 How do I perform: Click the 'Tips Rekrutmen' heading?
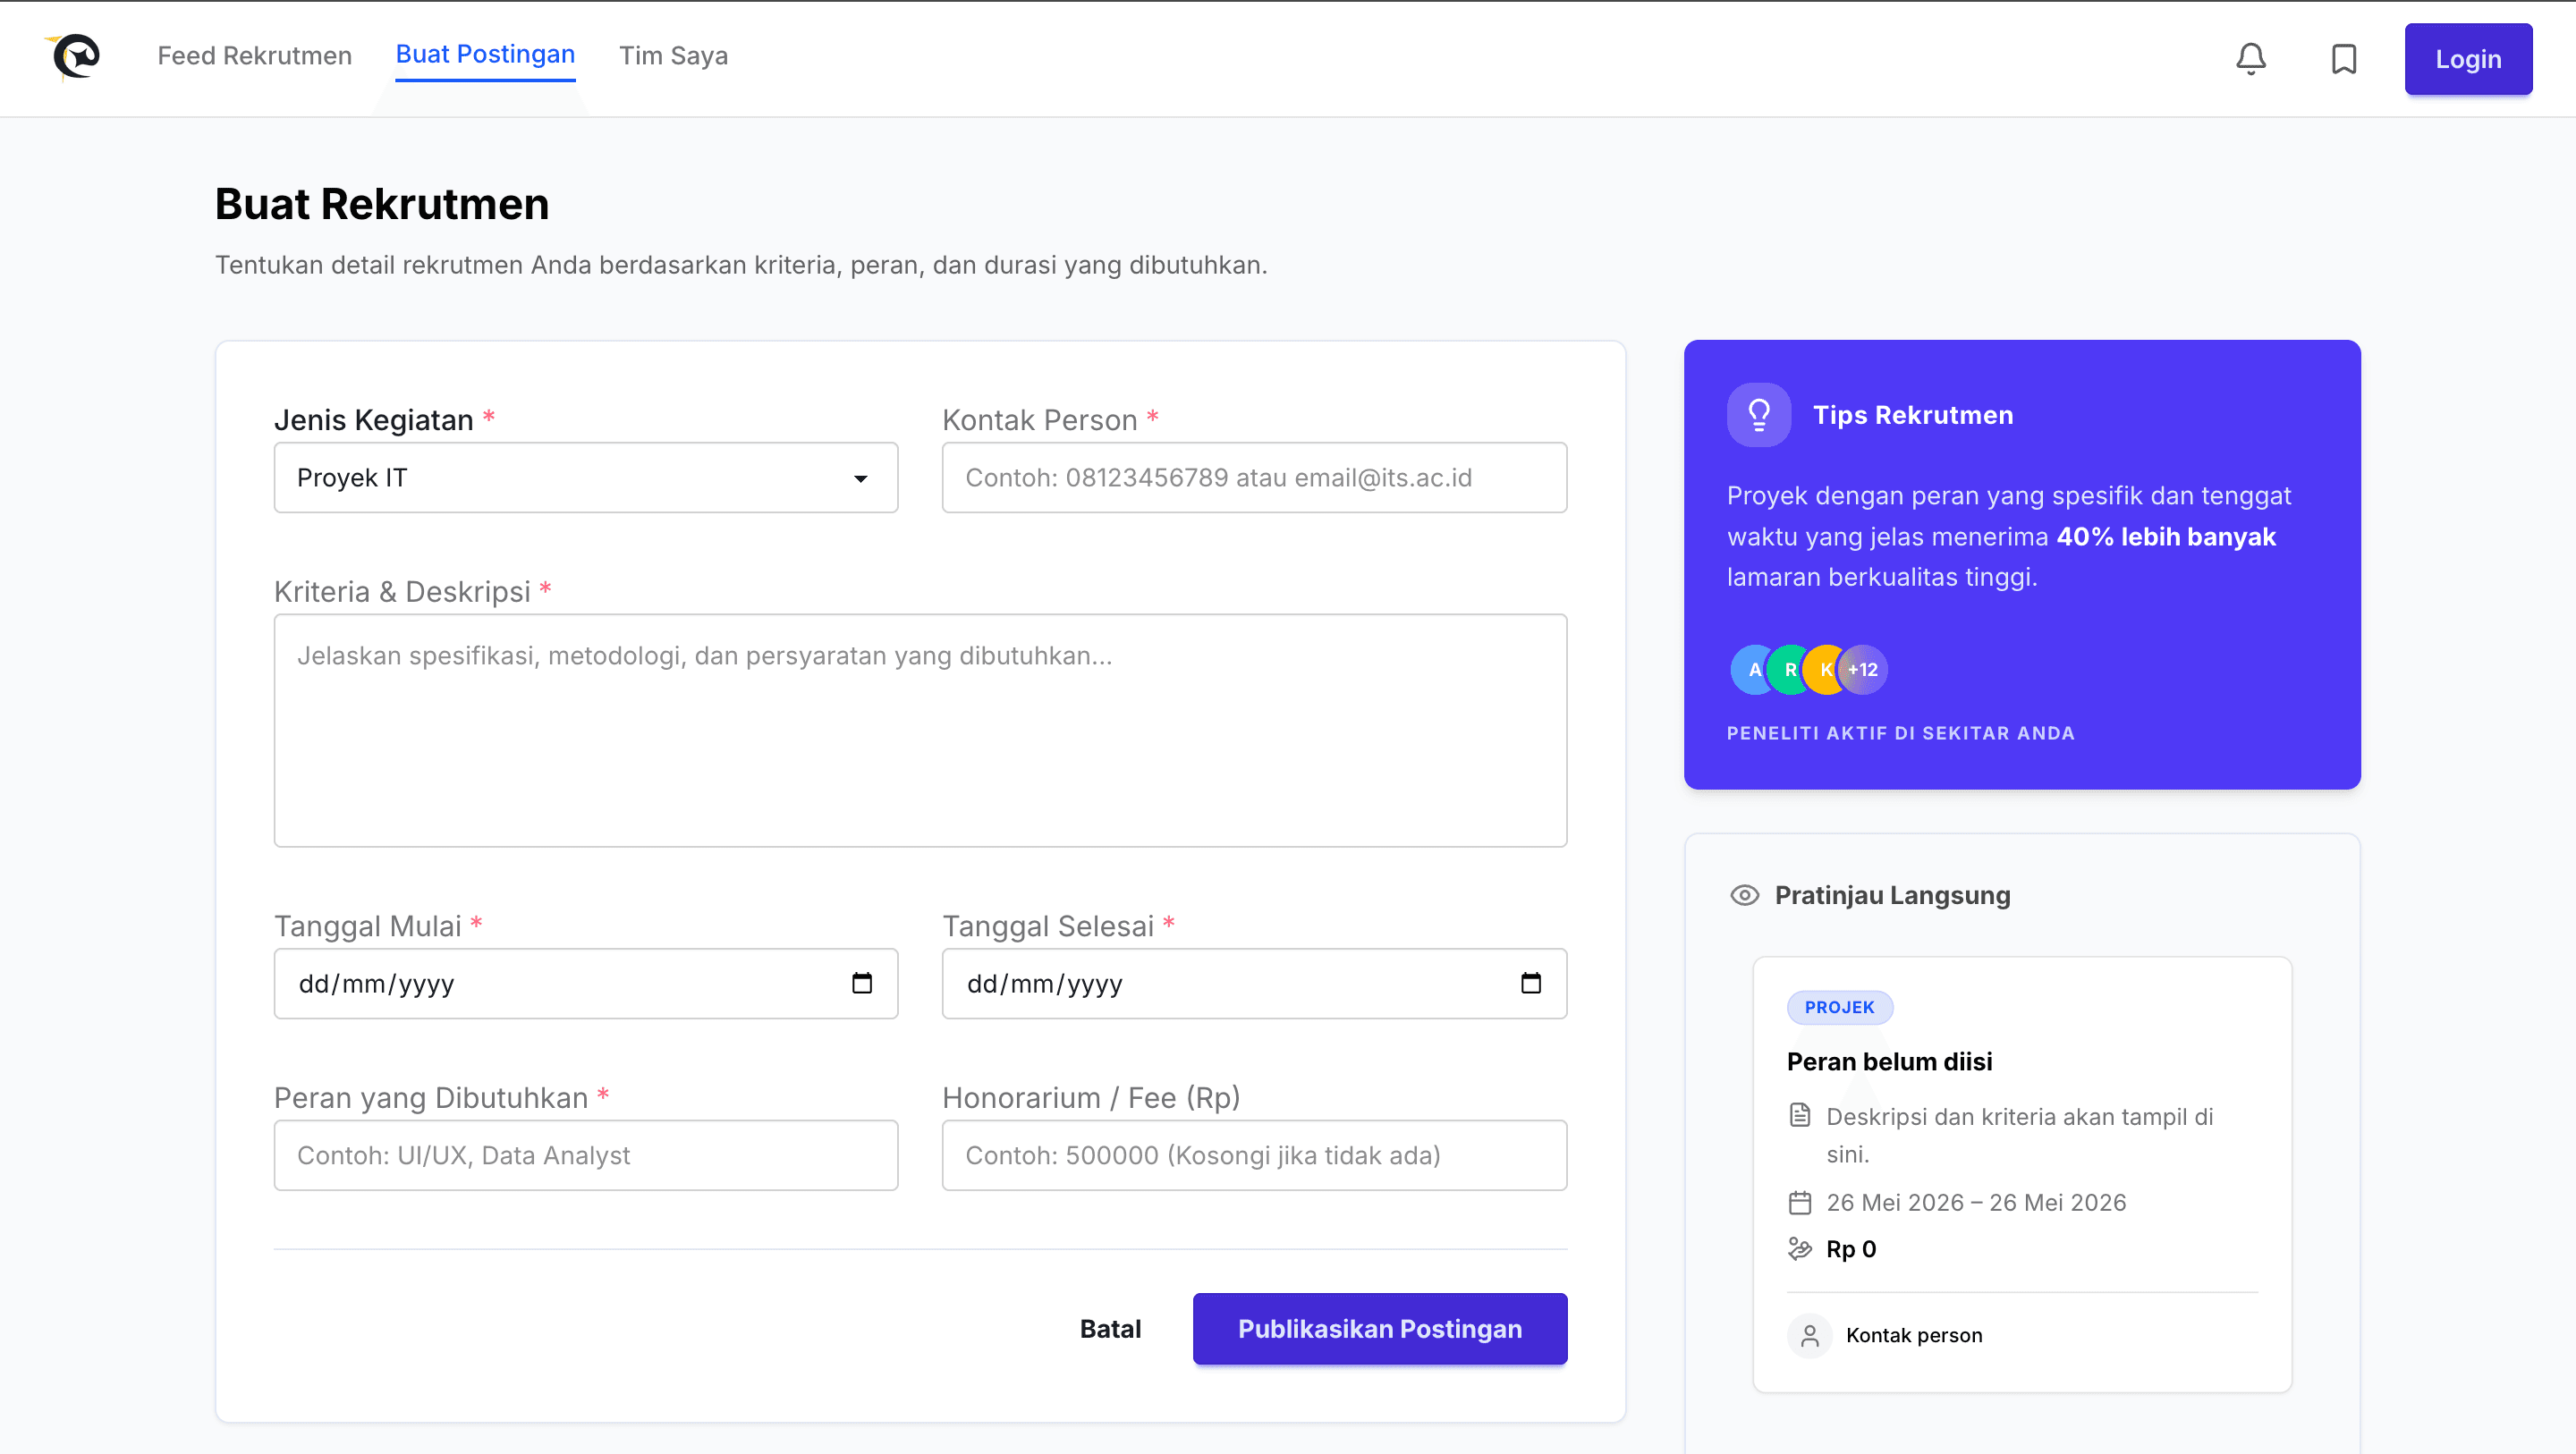click(x=1913, y=415)
